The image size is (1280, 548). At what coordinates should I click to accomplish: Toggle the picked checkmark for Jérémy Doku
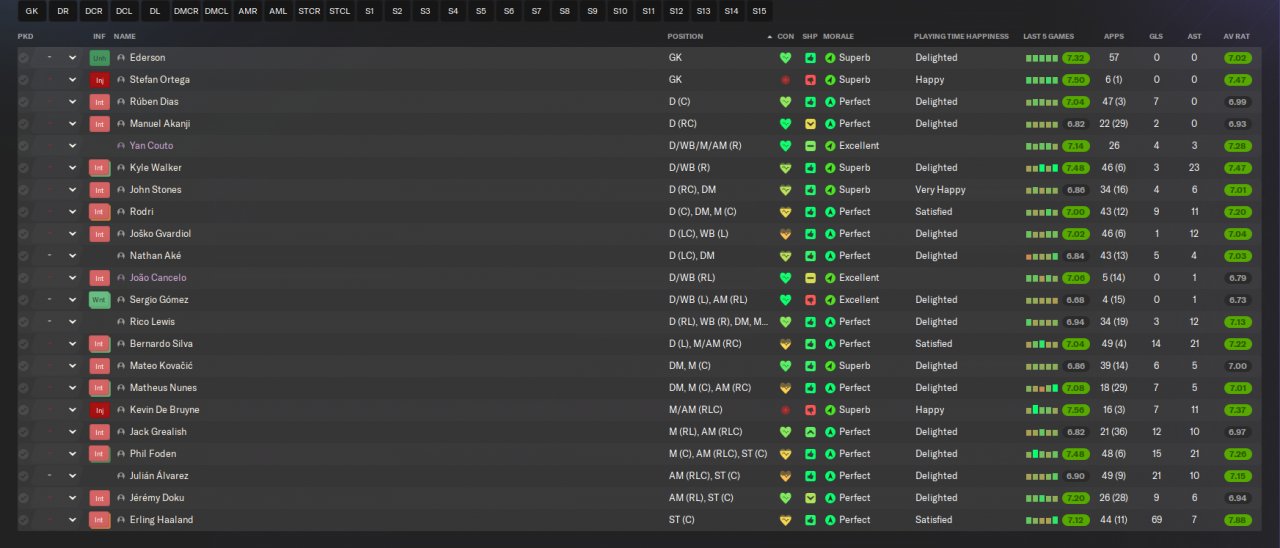23,498
